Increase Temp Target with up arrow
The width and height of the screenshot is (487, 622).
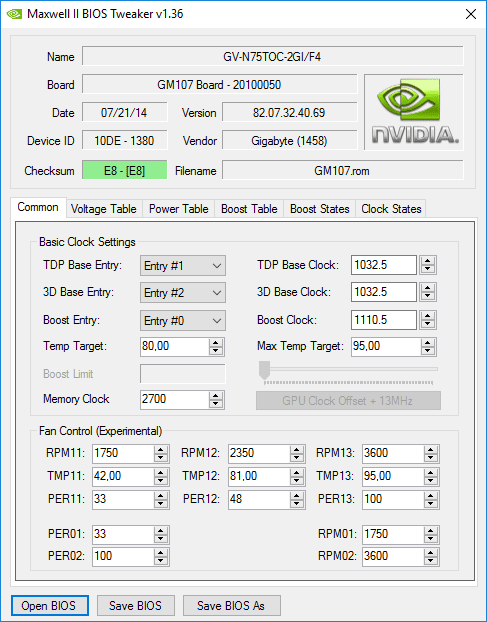[216, 343]
